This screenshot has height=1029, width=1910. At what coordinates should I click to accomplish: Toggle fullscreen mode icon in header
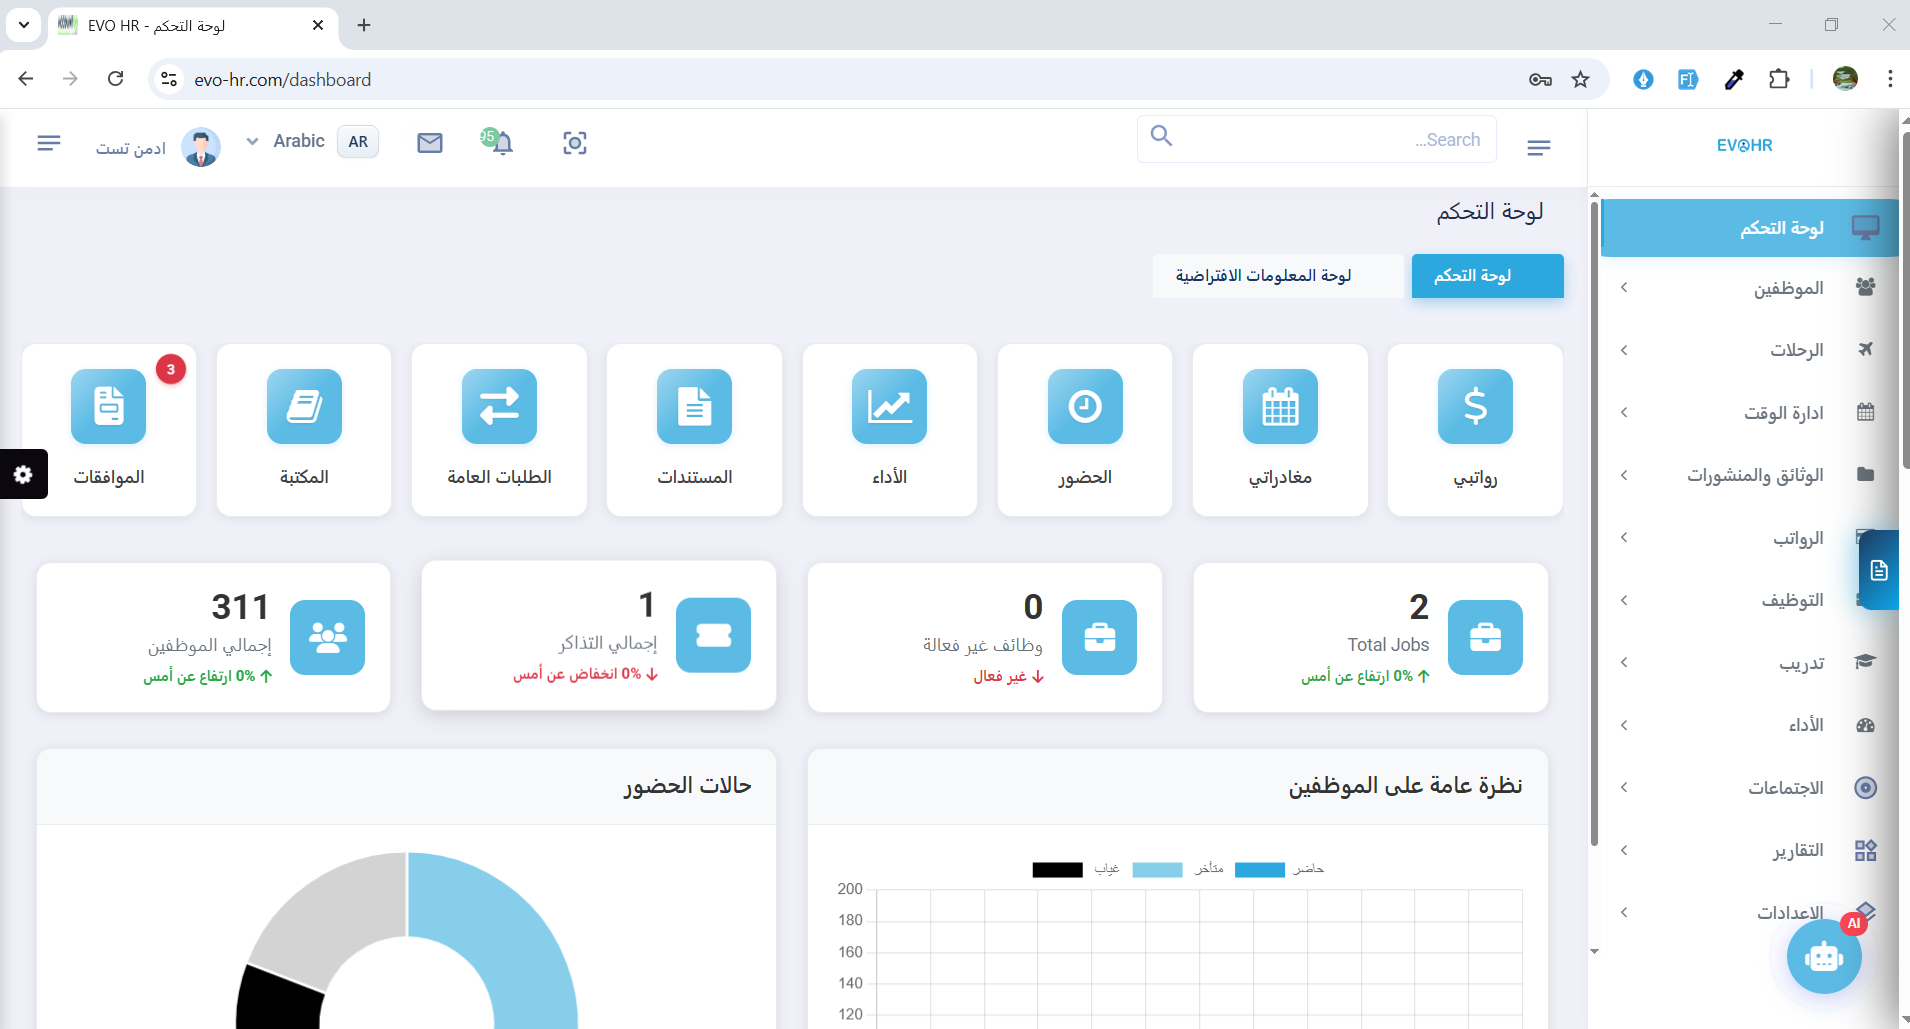pyautogui.click(x=575, y=143)
